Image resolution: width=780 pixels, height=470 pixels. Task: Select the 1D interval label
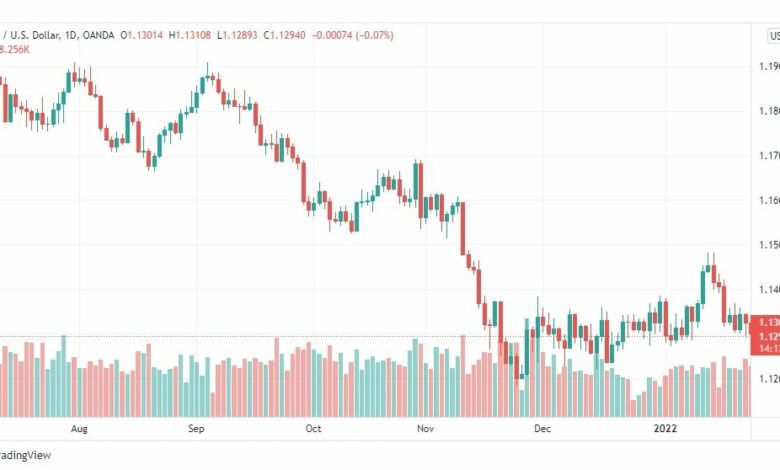(x=72, y=35)
